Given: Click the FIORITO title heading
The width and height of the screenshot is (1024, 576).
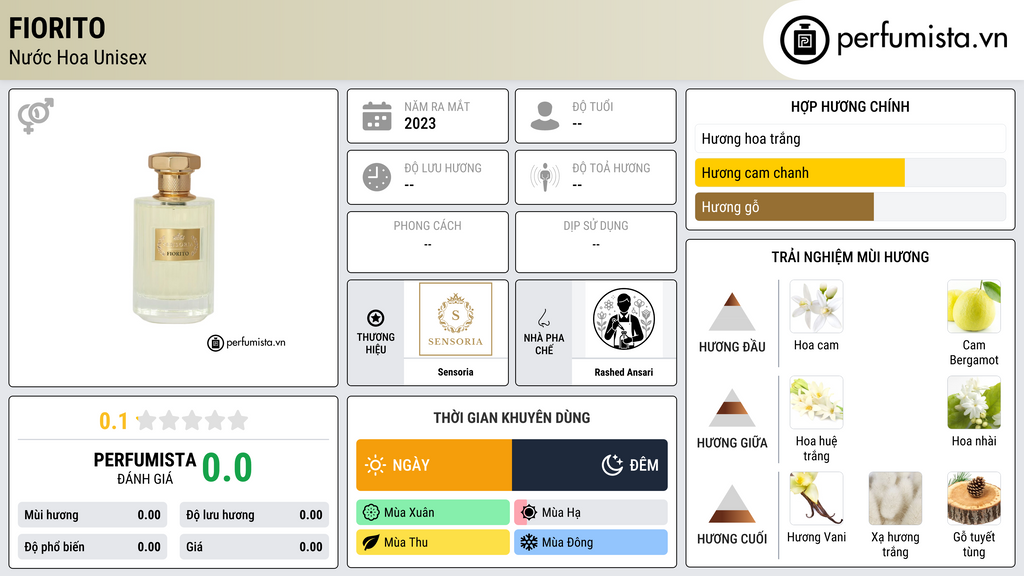Looking at the screenshot, I should click(x=57, y=28).
